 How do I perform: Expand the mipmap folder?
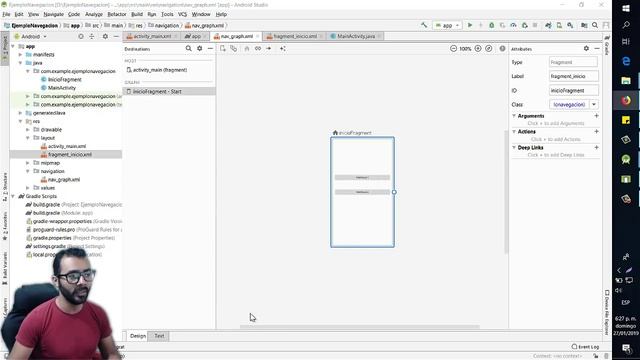(x=28, y=163)
